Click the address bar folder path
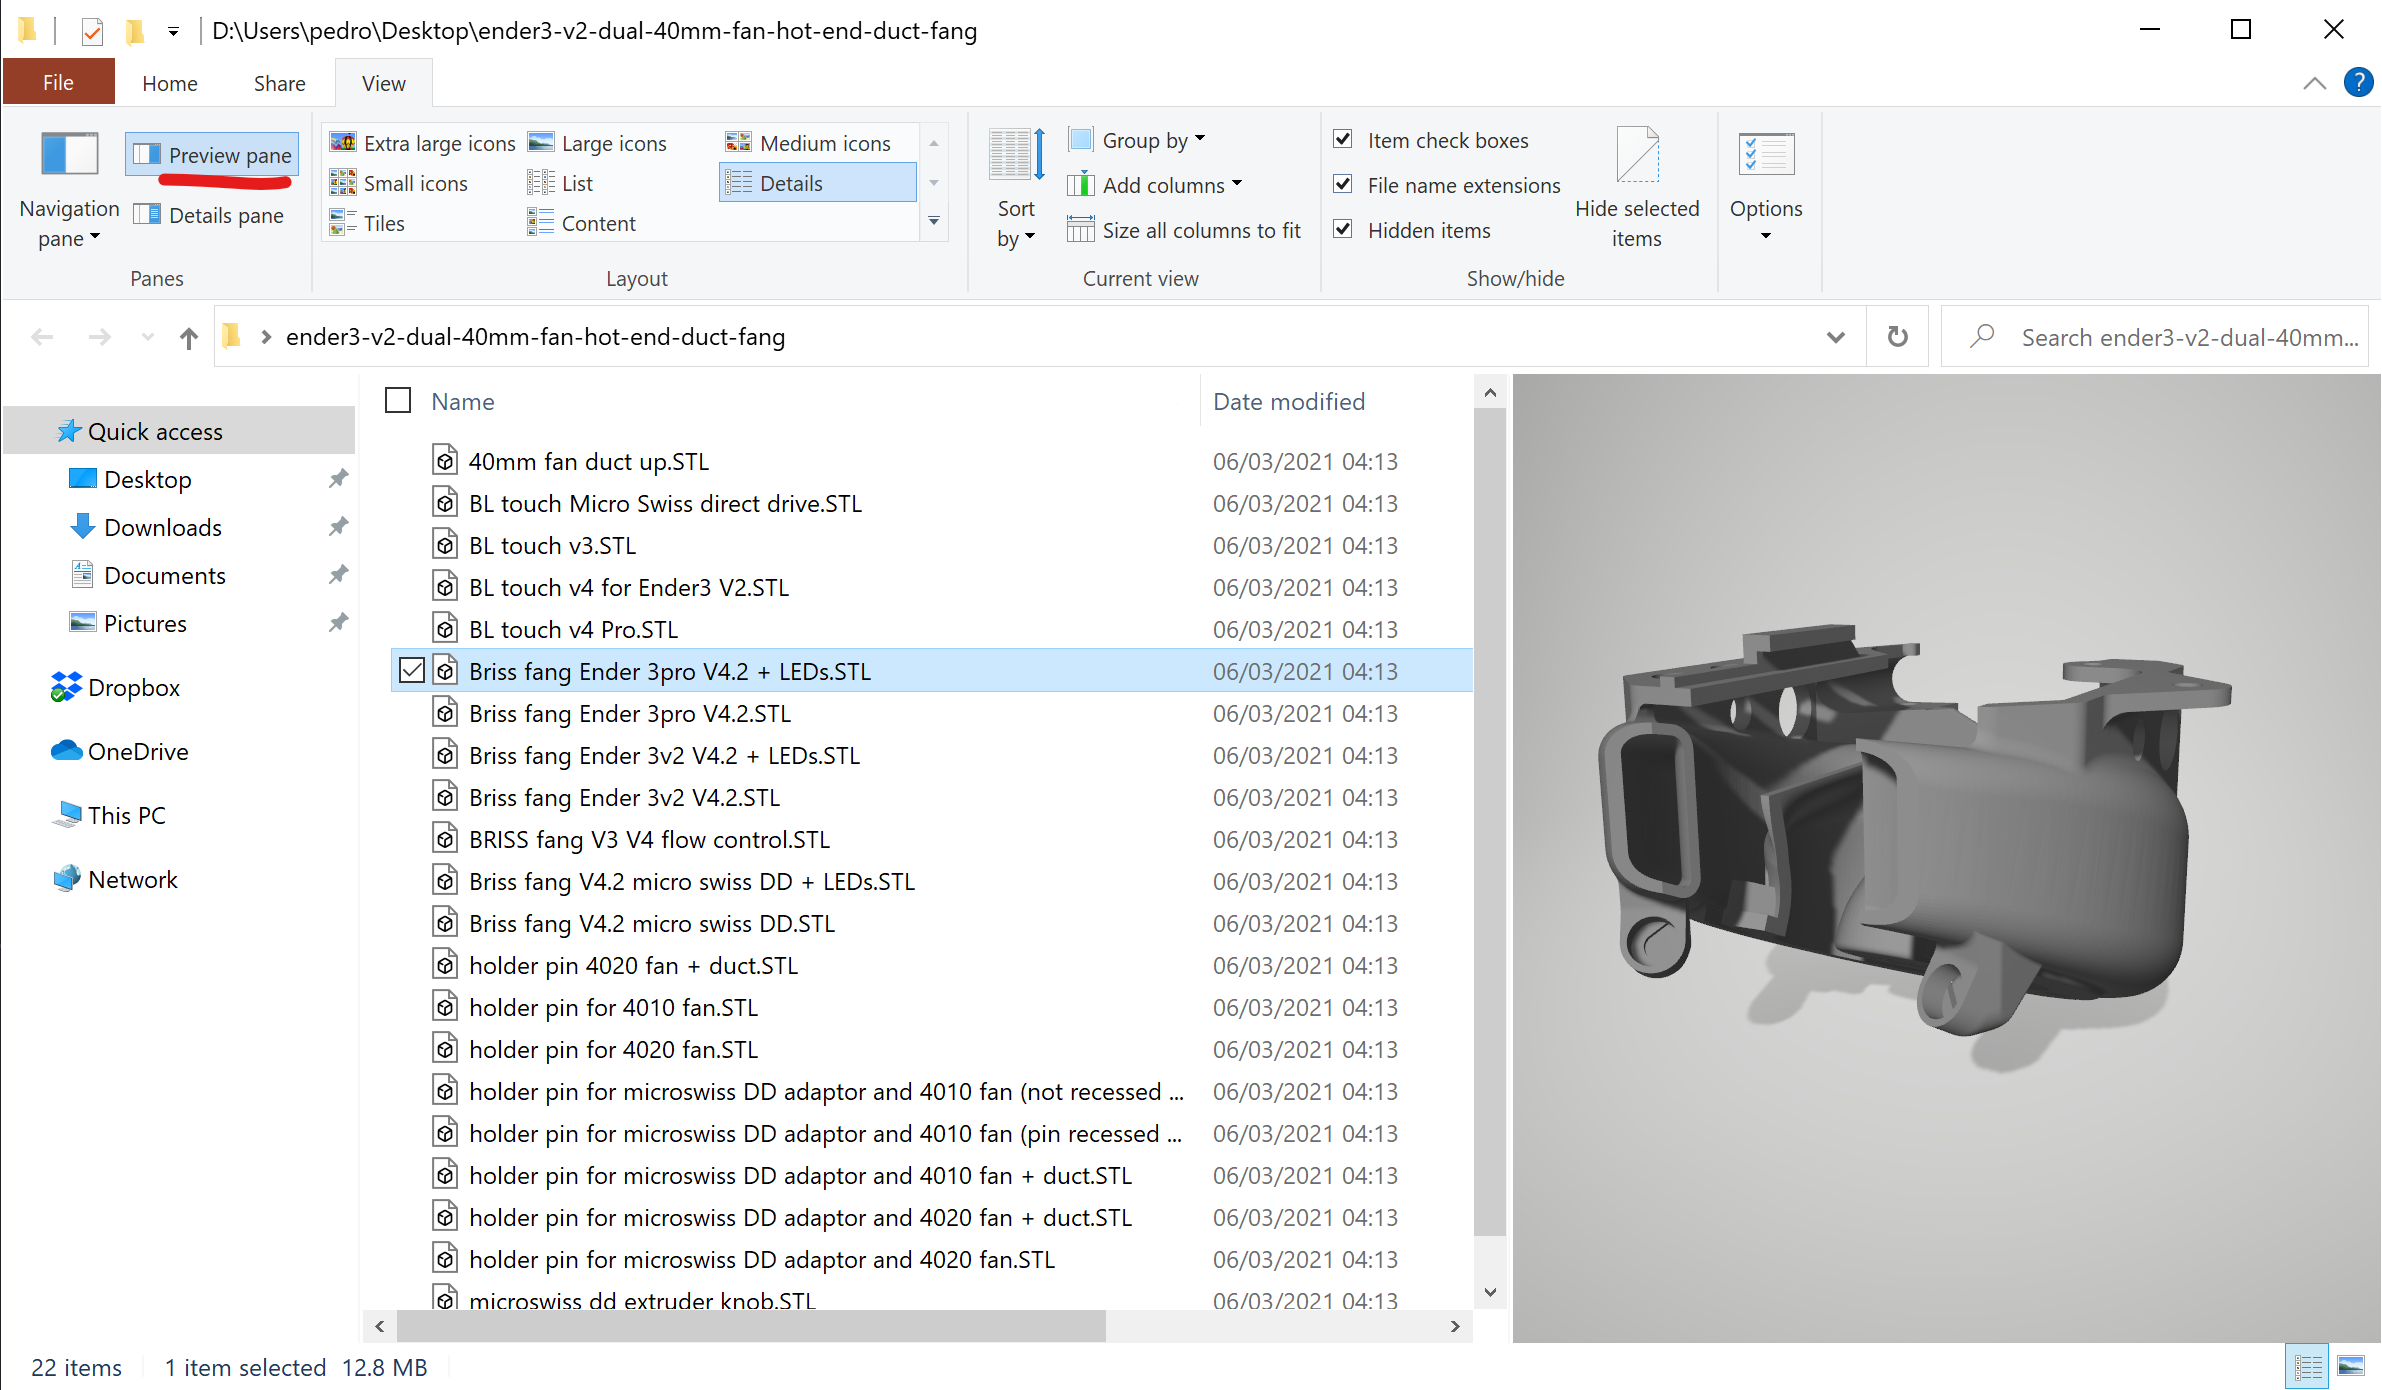The width and height of the screenshot is (2382, 1390). (x=535, y=337)
